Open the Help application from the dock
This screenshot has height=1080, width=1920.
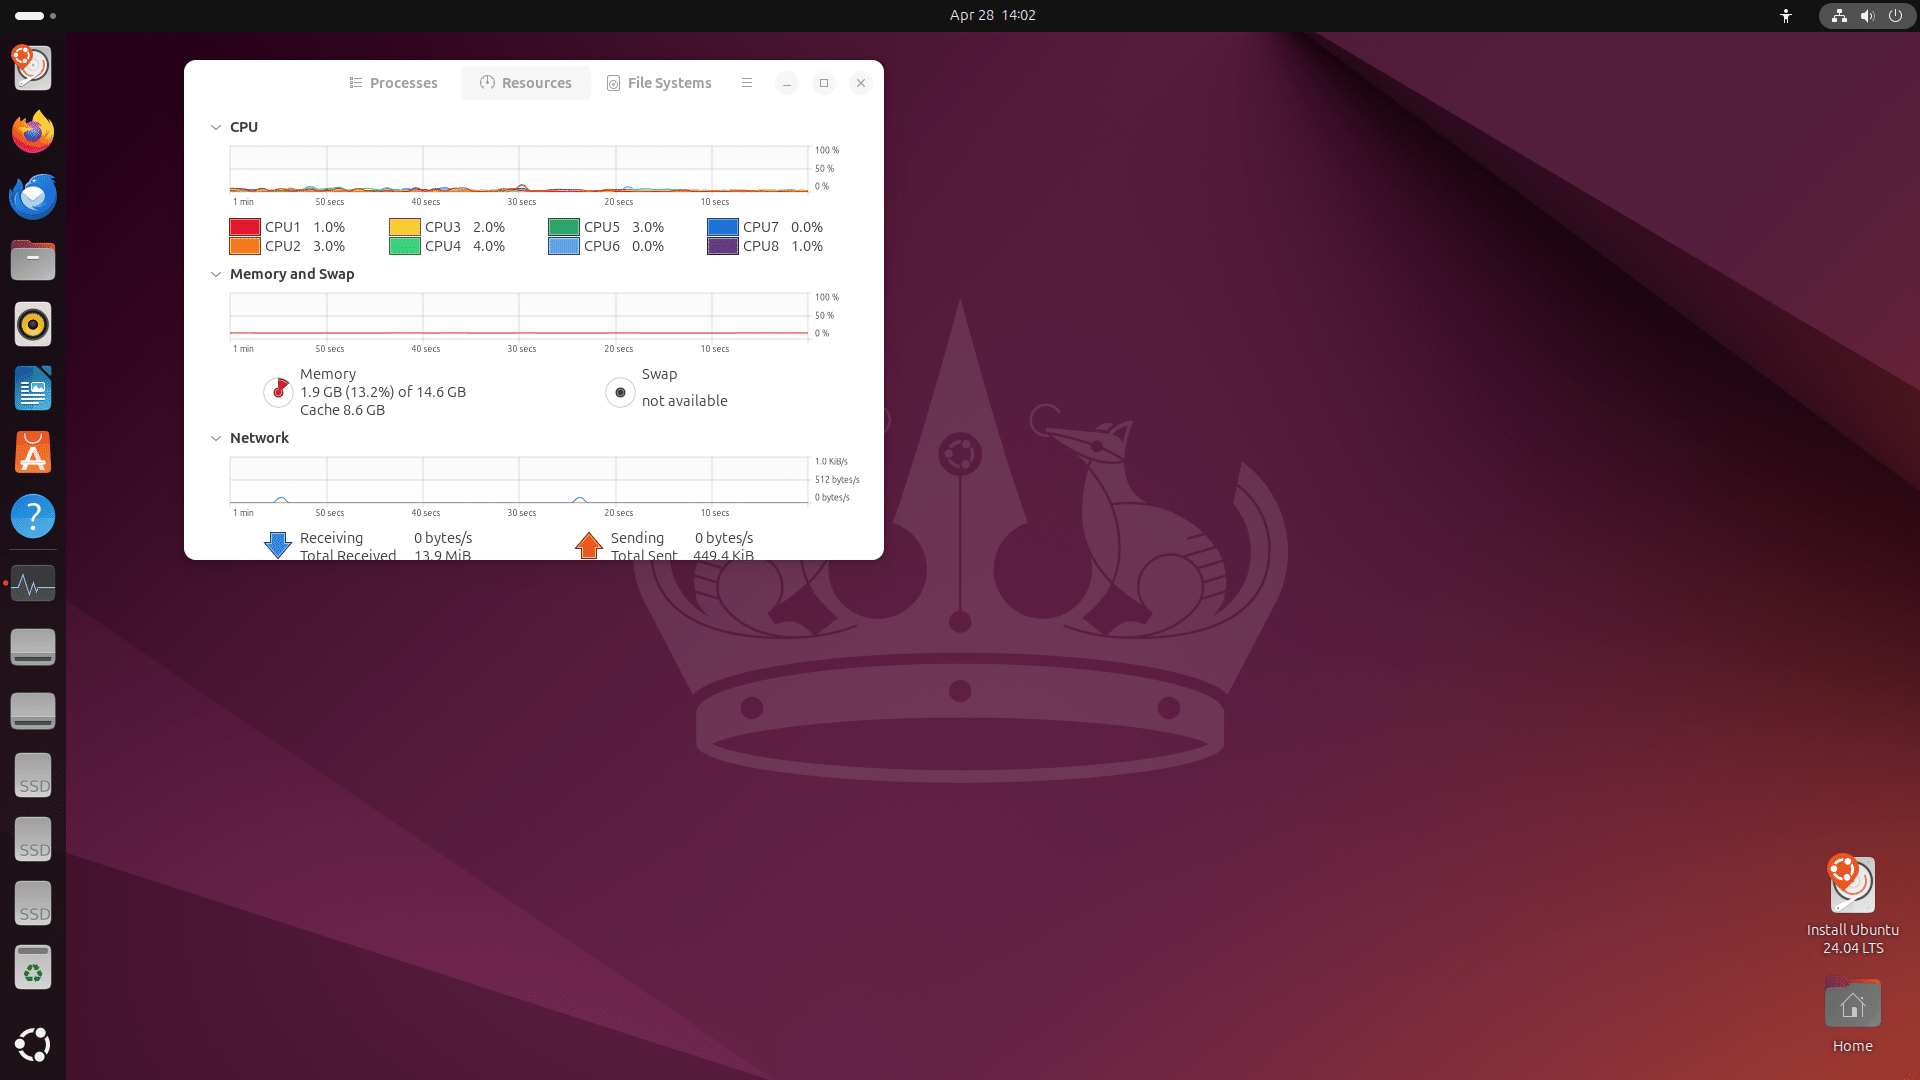(32, 516)
